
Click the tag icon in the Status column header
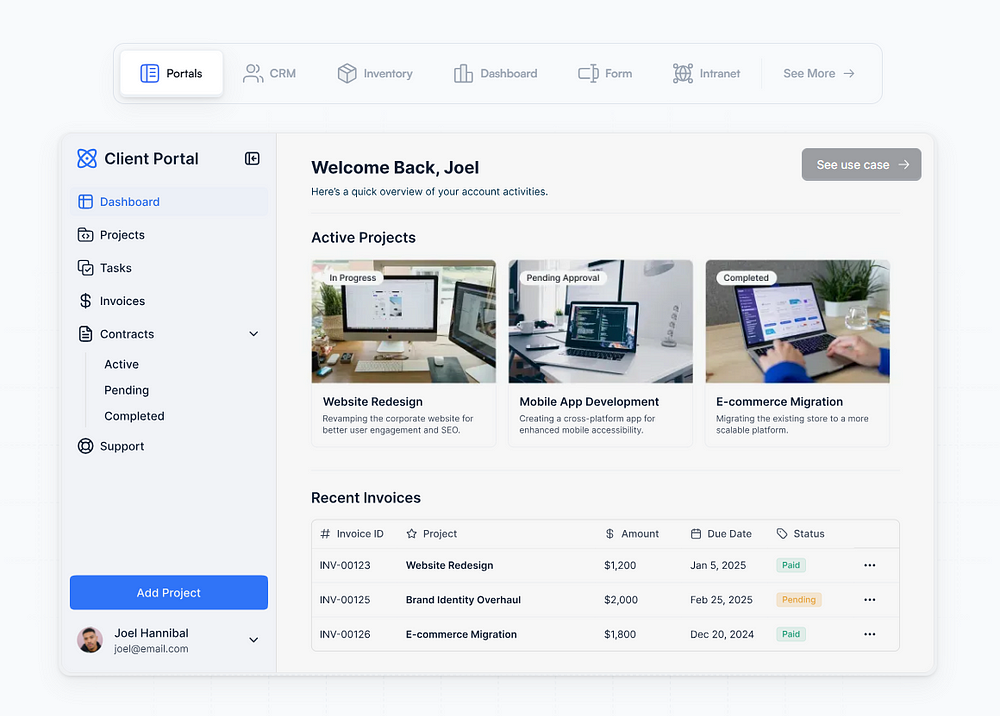(x=782, y=534)
